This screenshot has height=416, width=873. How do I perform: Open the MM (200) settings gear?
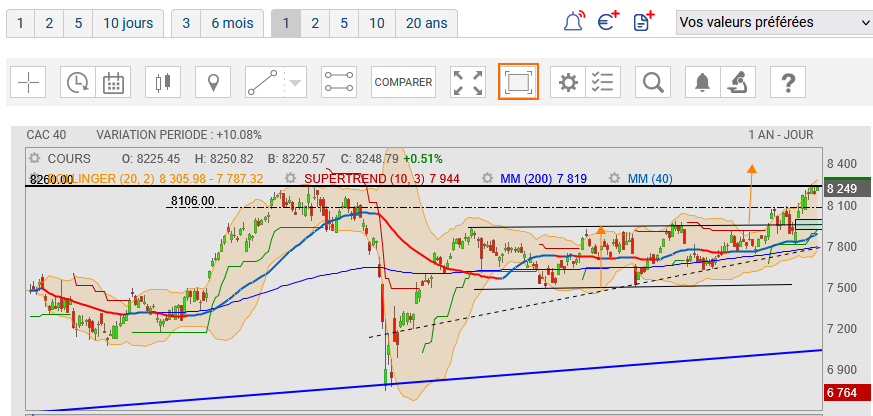pos(488,178)
